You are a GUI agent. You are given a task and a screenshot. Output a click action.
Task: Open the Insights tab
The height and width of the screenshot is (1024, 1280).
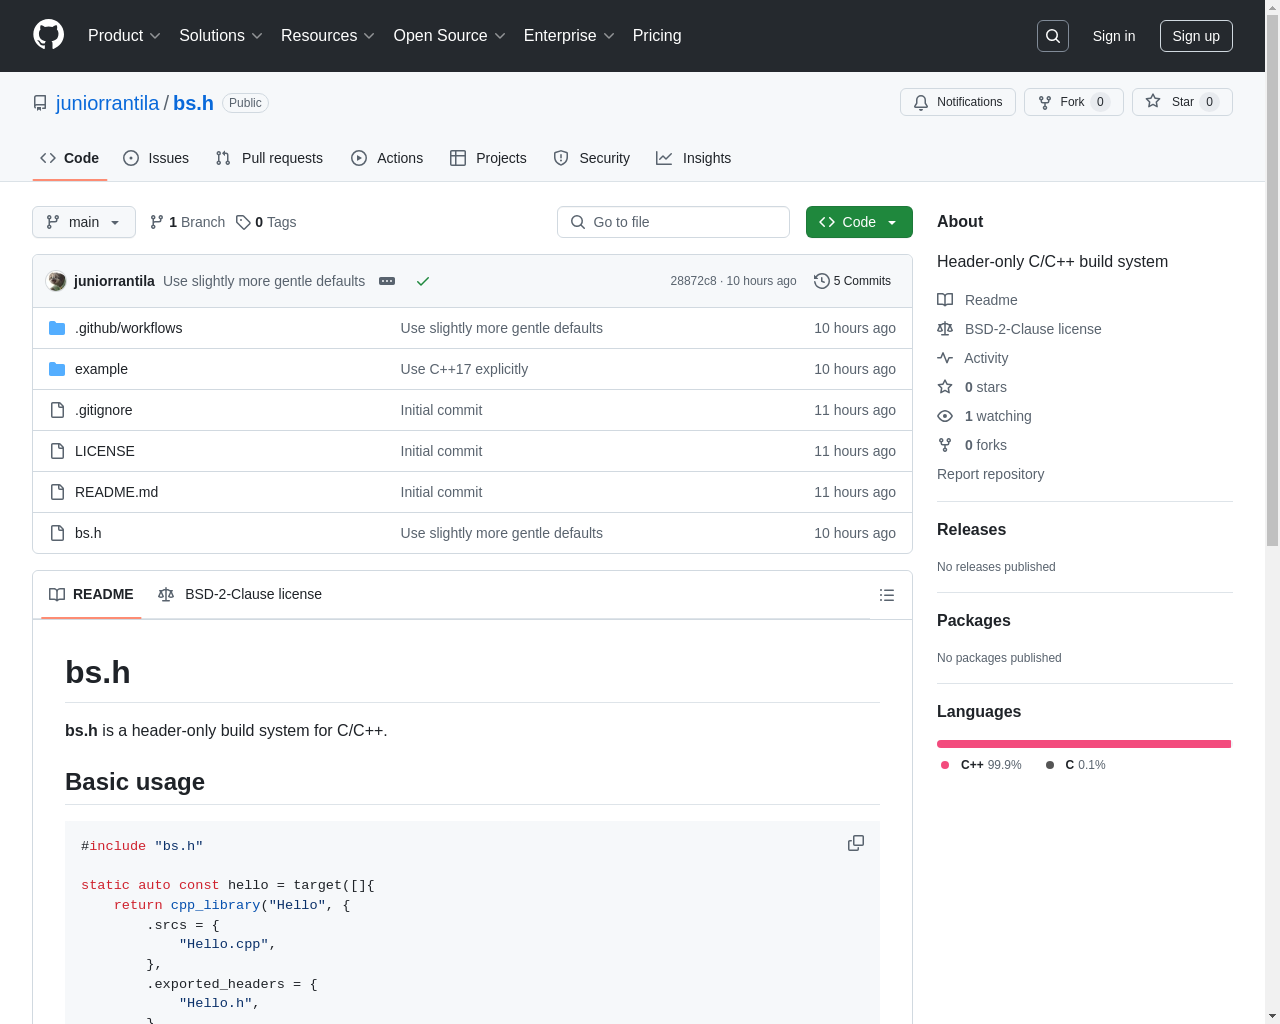coord(693,158)
